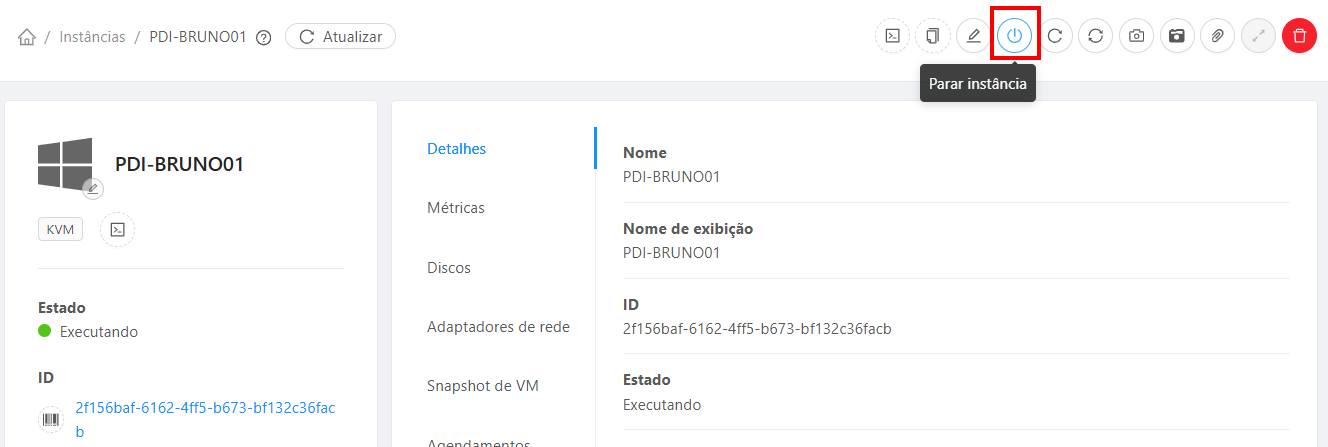Stop the instance with the power icon
Image resolution: width=1328 pixels, height=447 pixels.
[x=1015, y=36]
